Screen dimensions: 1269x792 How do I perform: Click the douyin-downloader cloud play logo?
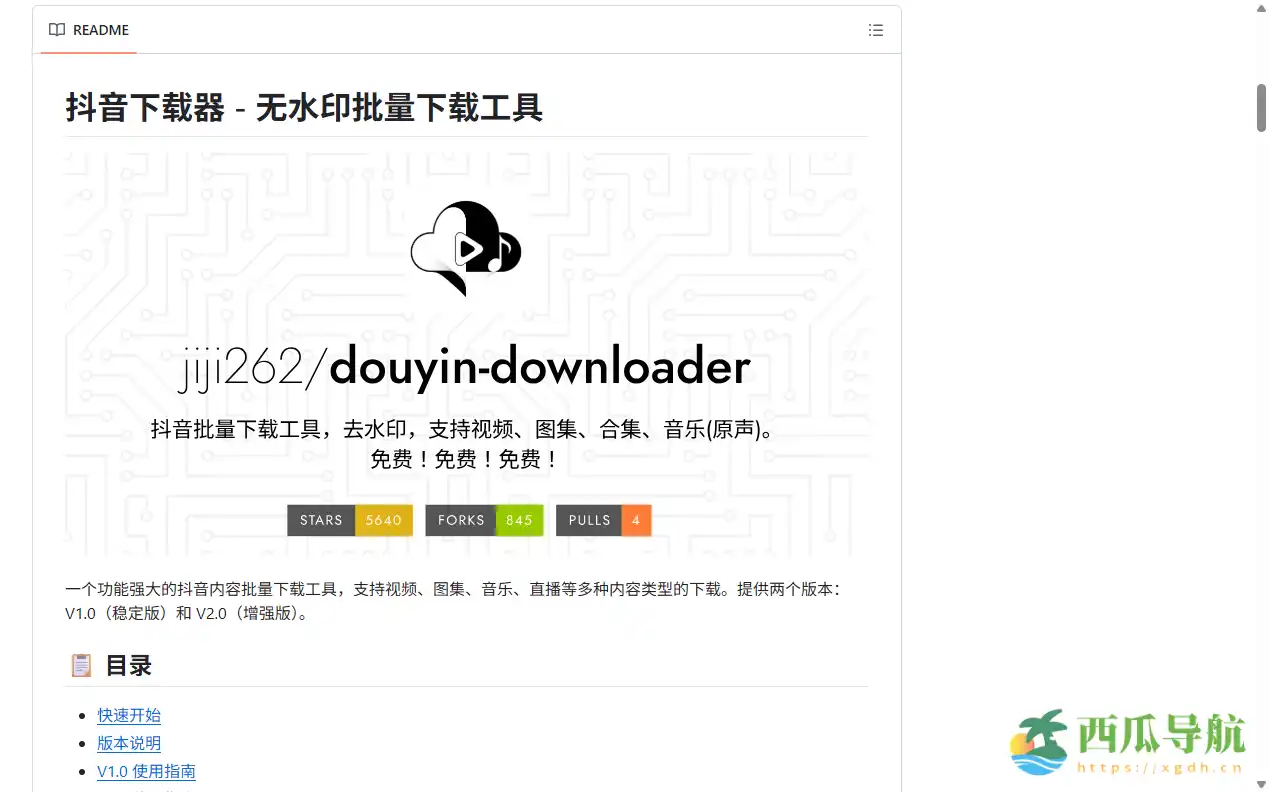click(x=465, y=248)
